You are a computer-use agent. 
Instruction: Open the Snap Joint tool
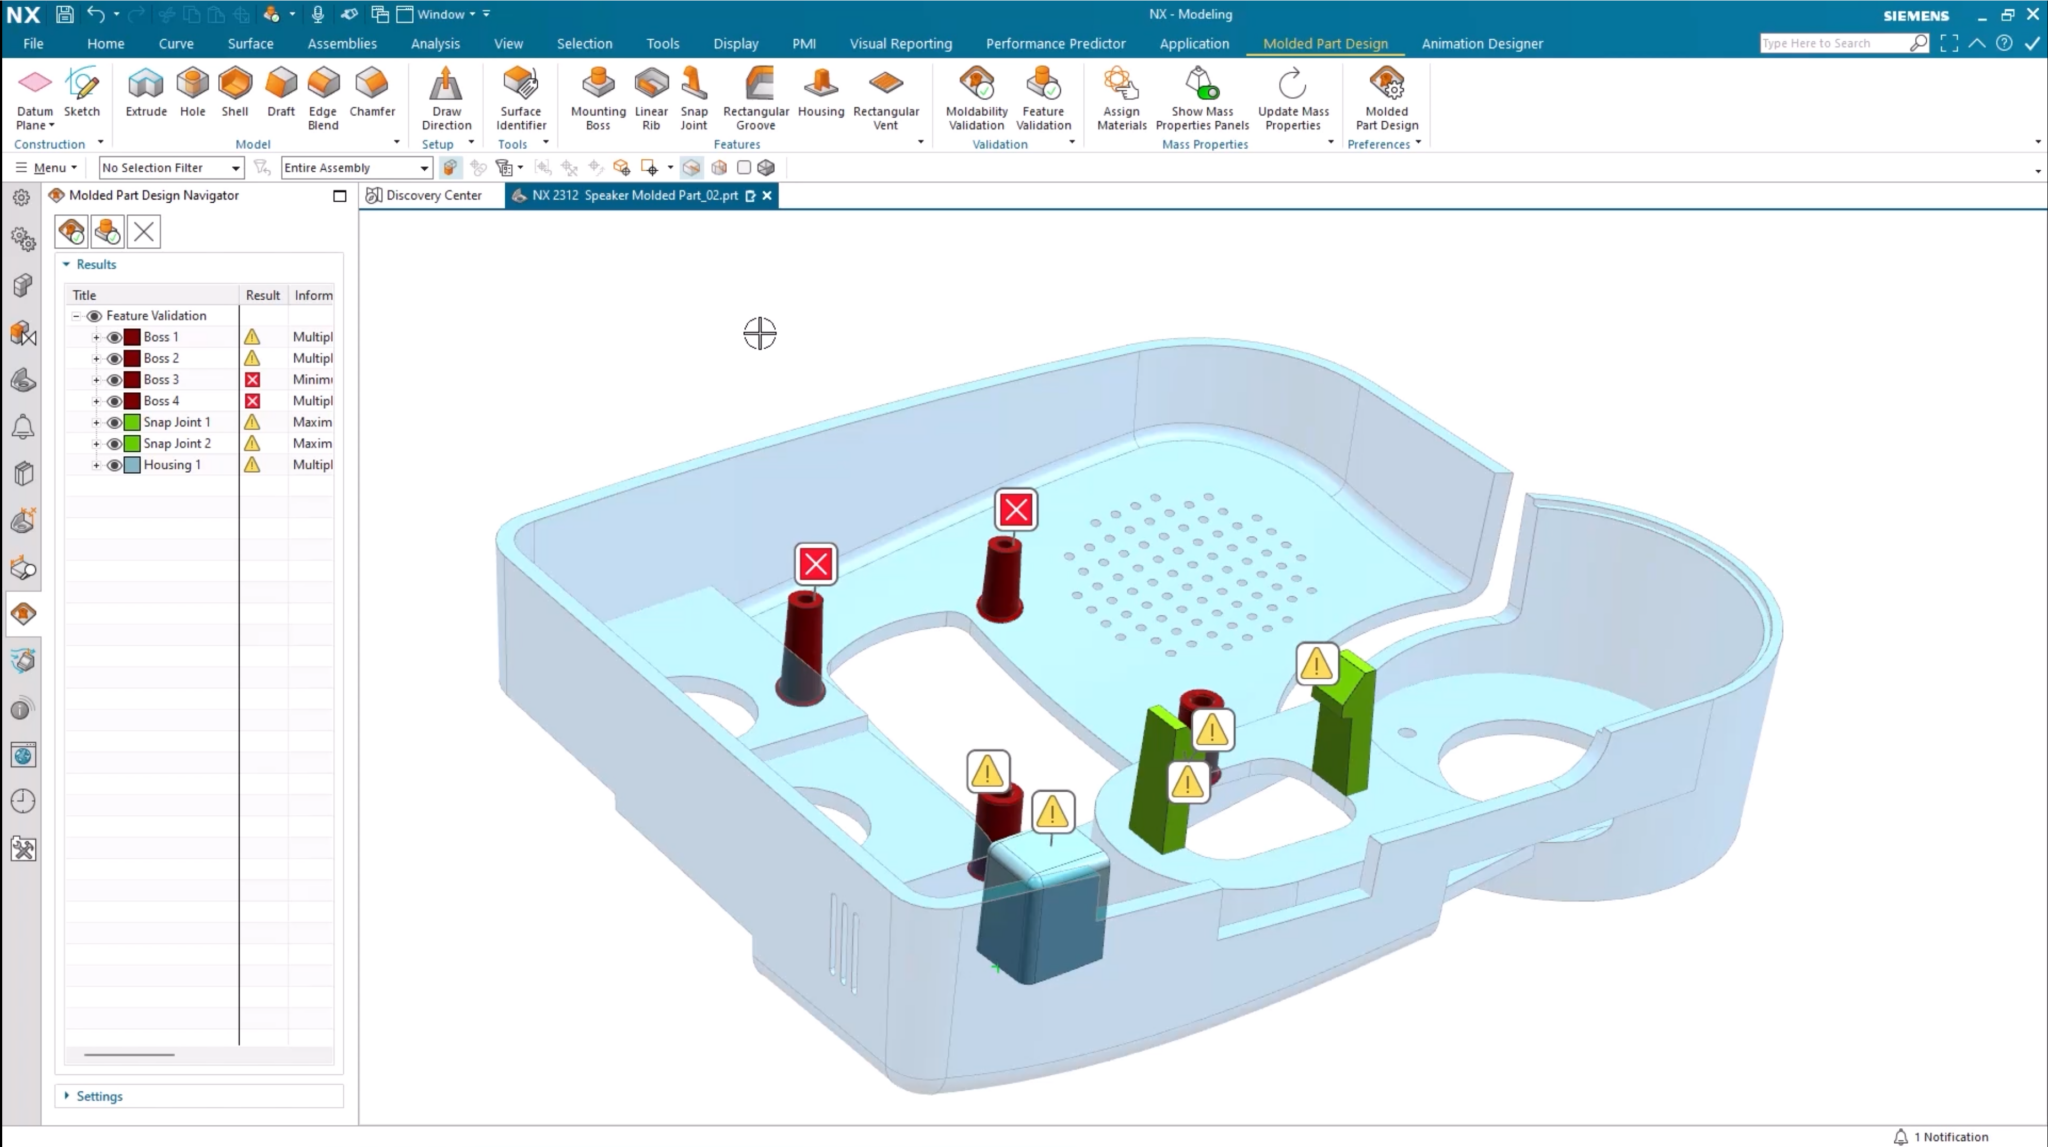pos(694,95)
